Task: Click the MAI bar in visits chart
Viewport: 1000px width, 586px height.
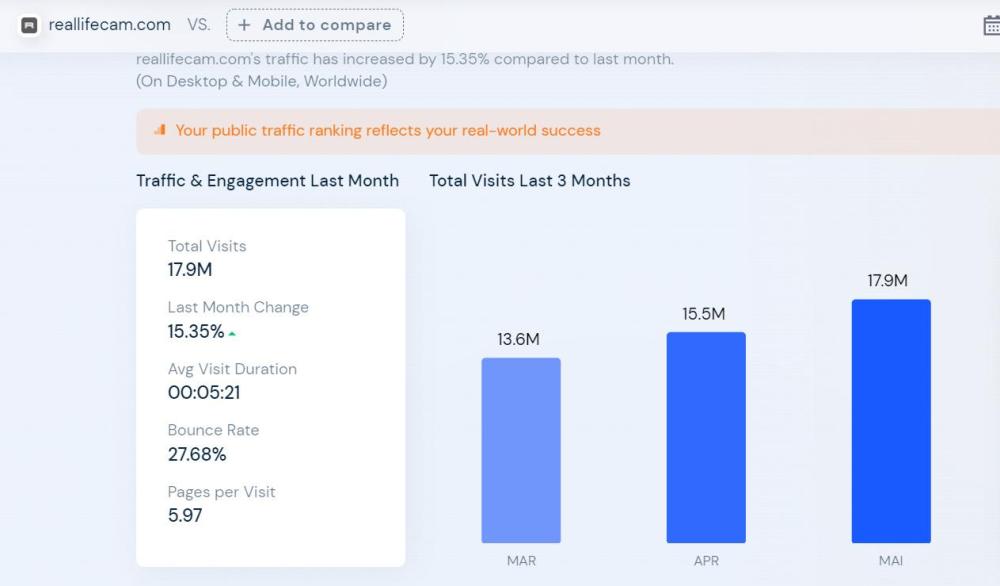Action: [891, 421]
